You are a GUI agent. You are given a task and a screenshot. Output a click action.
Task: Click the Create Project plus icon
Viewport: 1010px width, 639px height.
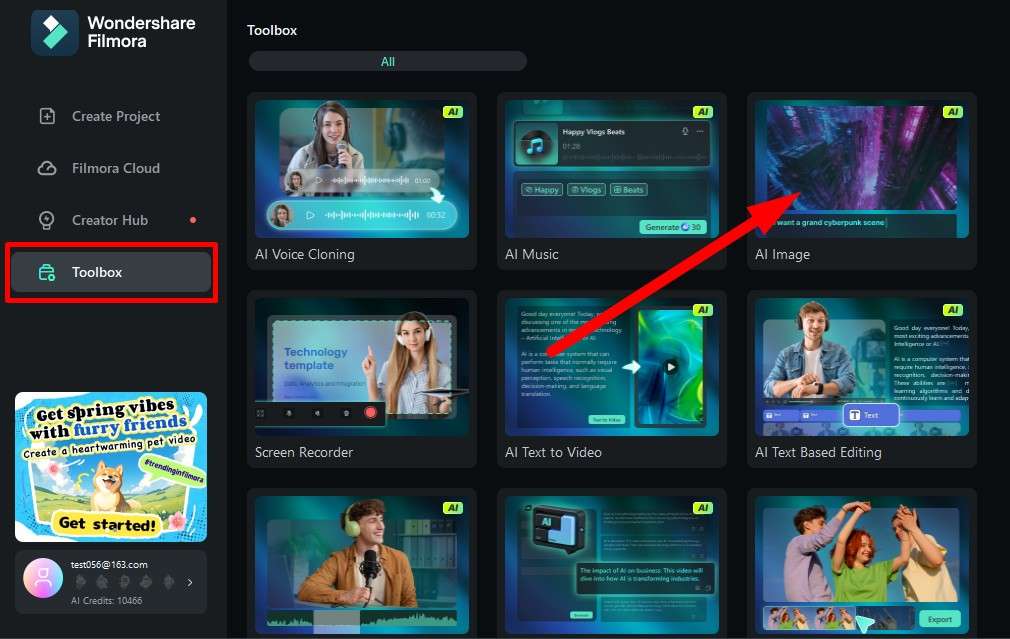tap(47, 116)
